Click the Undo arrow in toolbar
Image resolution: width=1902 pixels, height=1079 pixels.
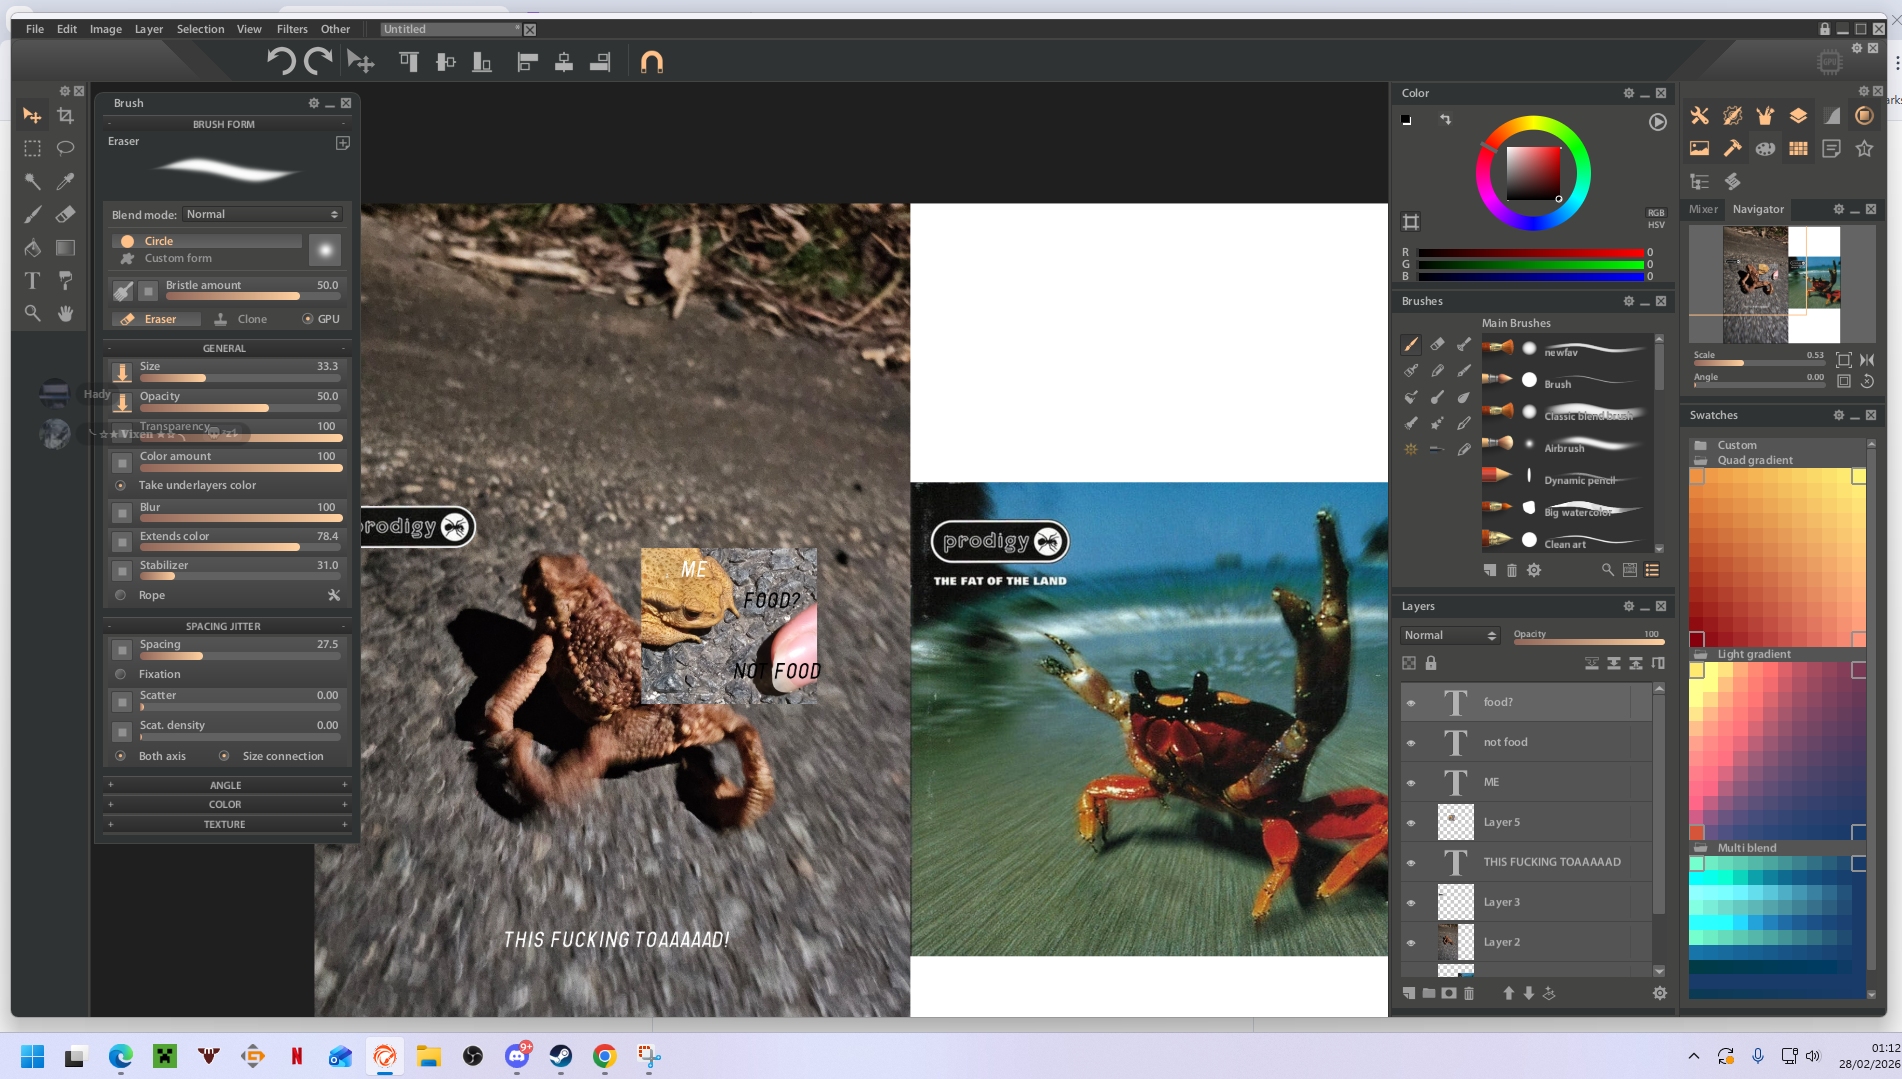(280, 62)
